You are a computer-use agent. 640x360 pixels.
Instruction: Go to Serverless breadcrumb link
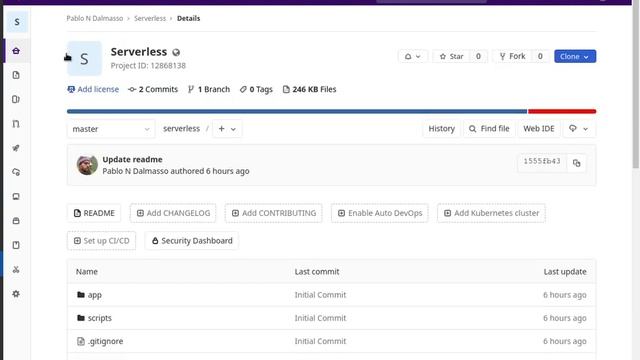point(150,18)
